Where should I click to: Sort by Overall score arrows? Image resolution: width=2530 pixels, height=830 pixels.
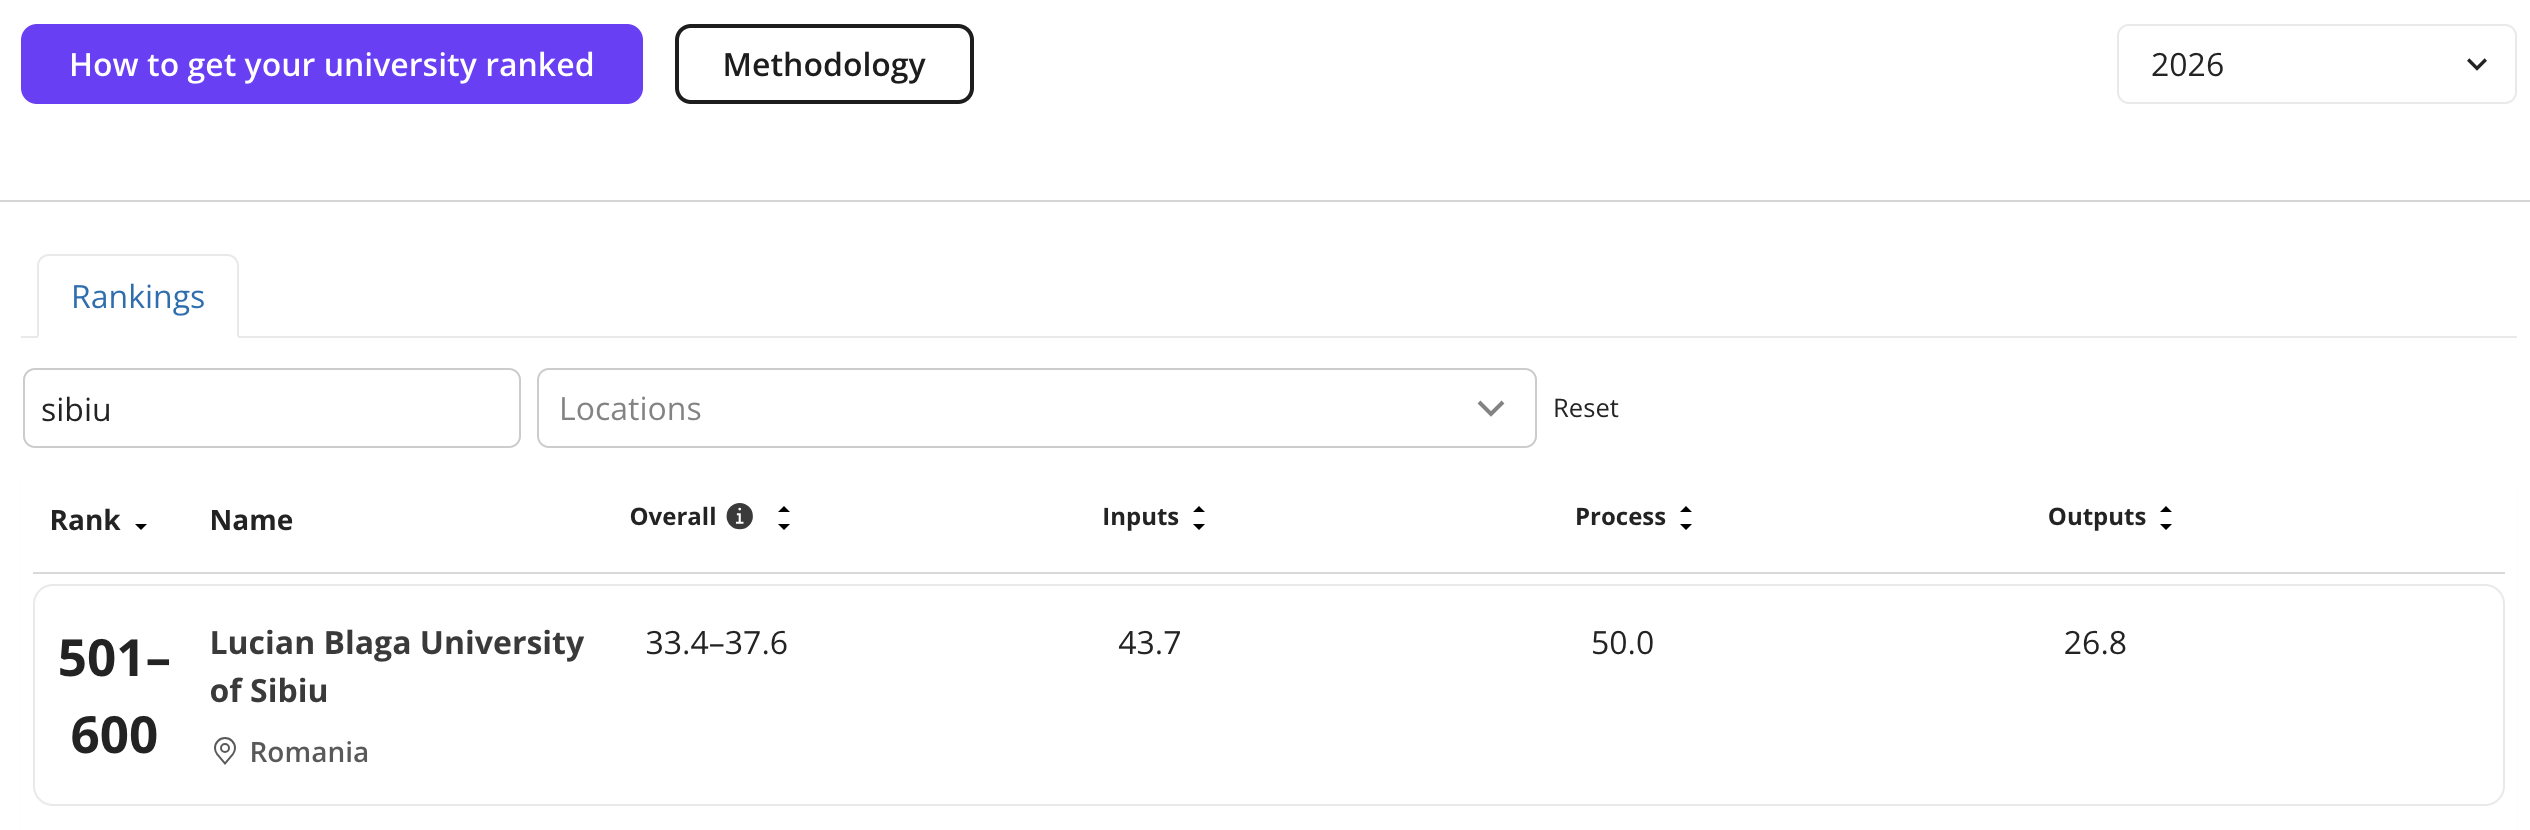pos(784,517)
